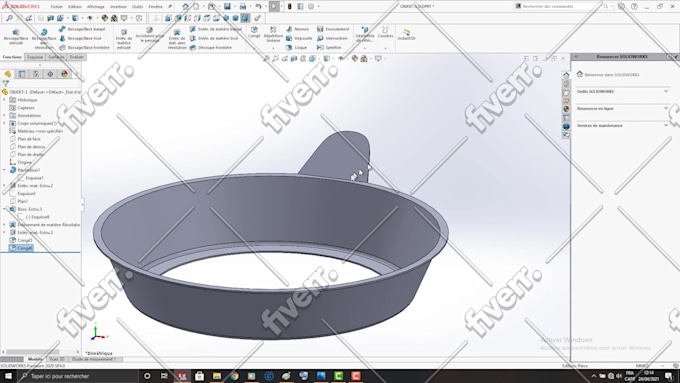Select Bossage/Base balayé command
680x383 pixels.
(x=82, y=29)
